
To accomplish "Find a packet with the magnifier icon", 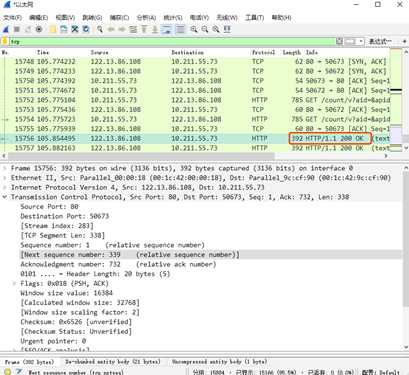I will tap(100, 30).
